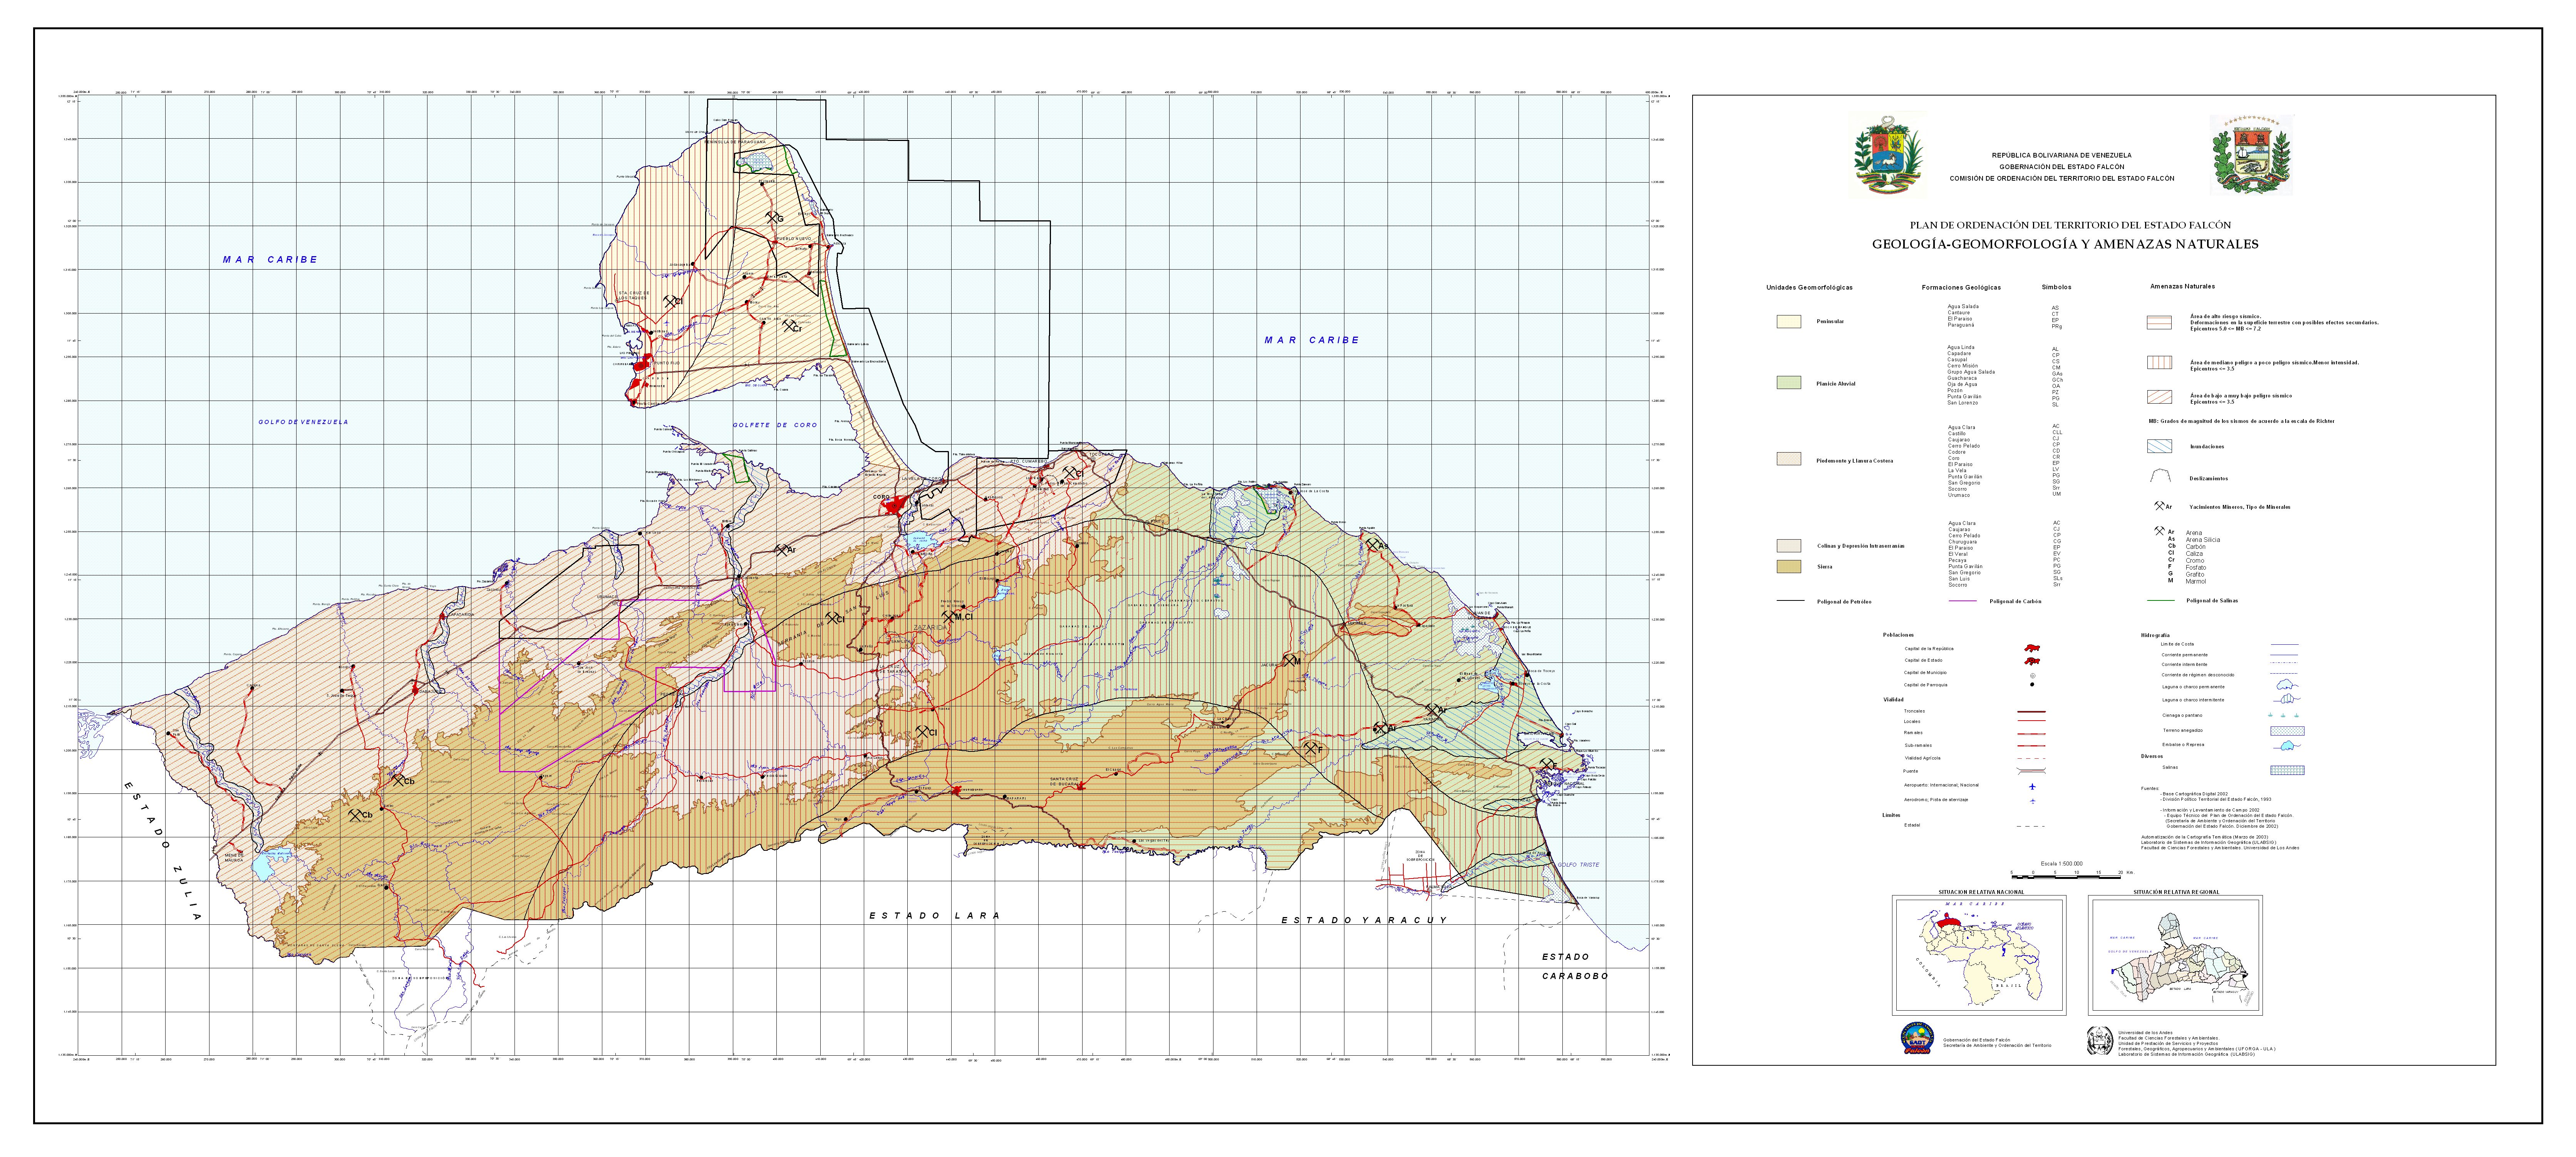Viewport: 2576px width, 1157px height.
Task: Pick the Terreno anegadizo pattern swatch
Action: point(2287,731)
